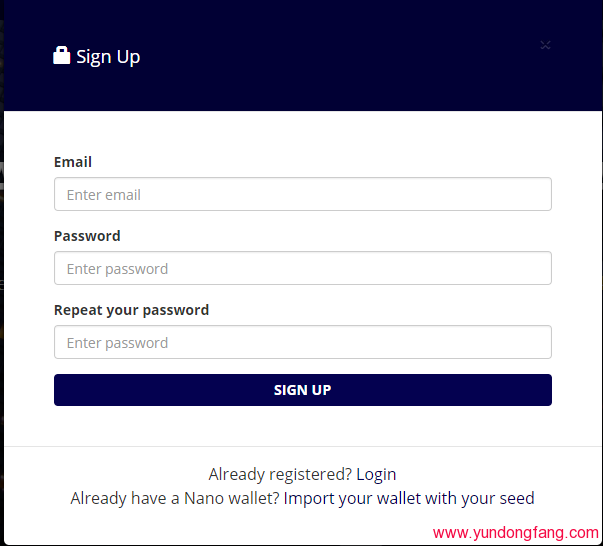Click the Password field label
The image size is (603, 546).
pyautogui.click(x=87, y=236)
